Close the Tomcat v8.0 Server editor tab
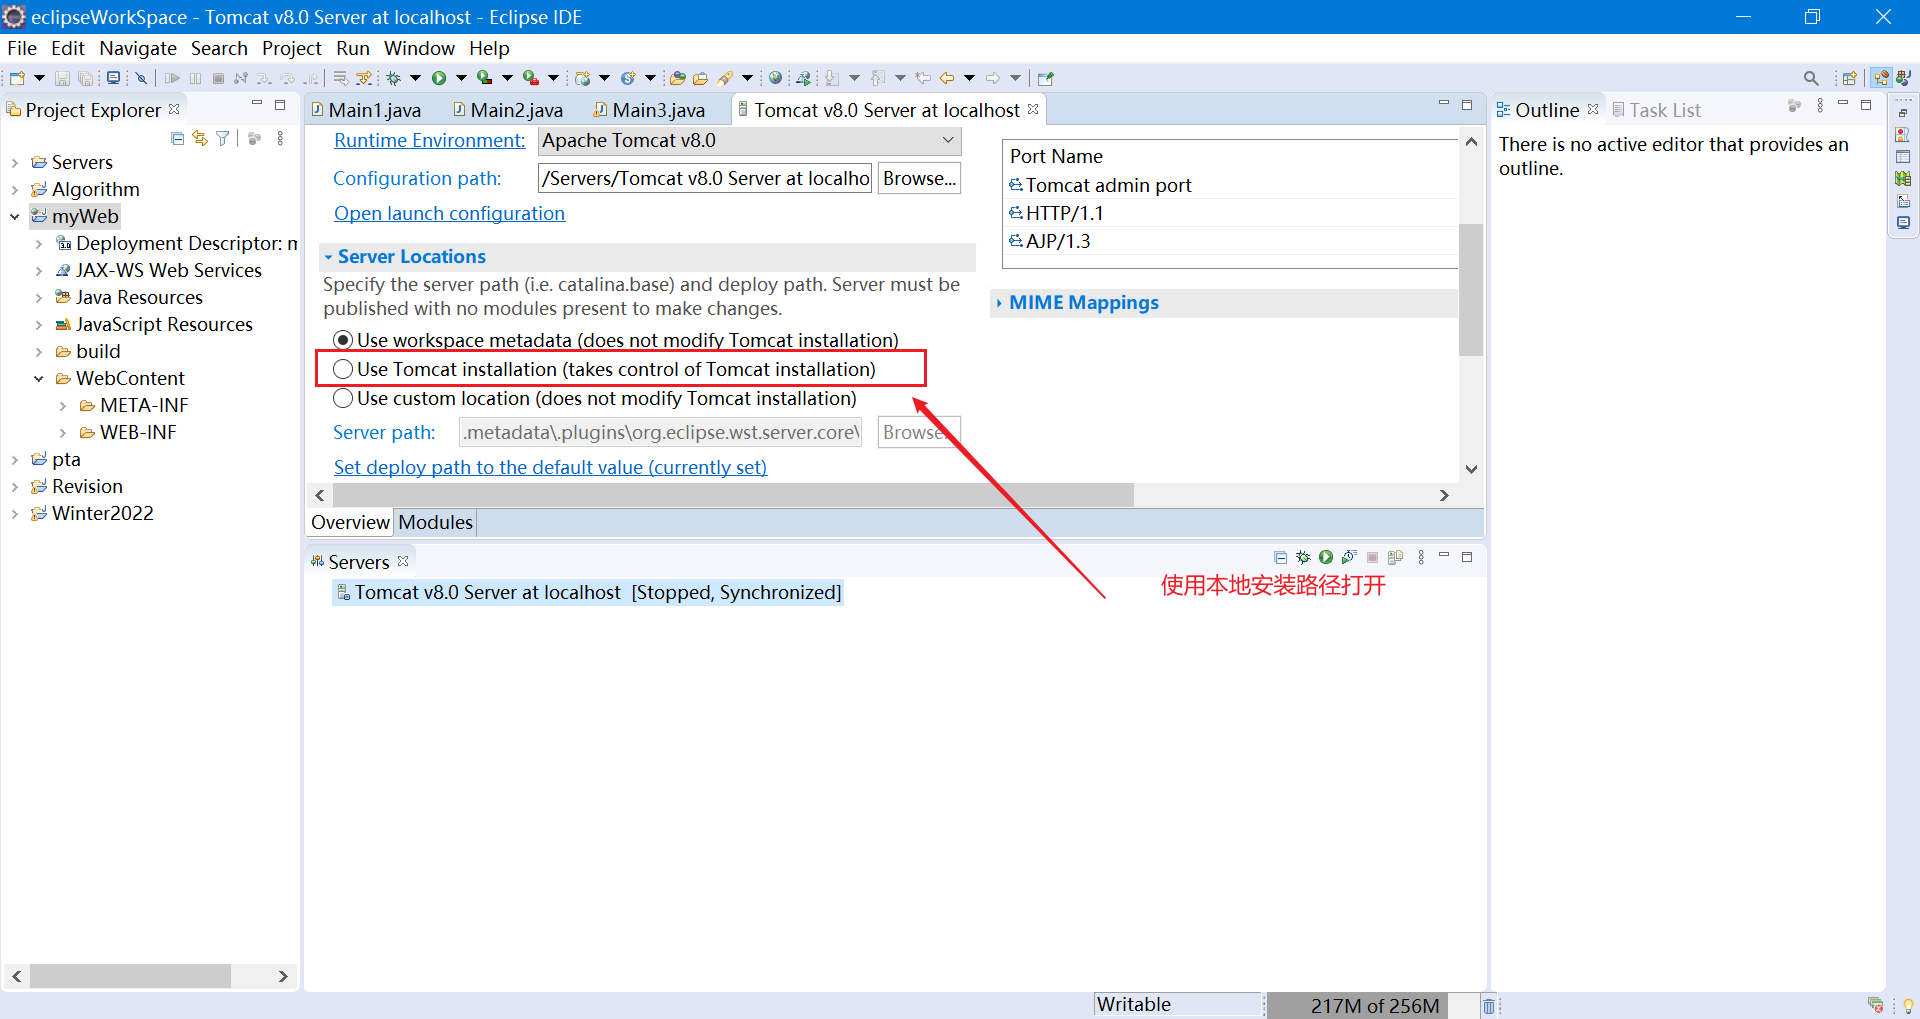 tap(1033, 109)
